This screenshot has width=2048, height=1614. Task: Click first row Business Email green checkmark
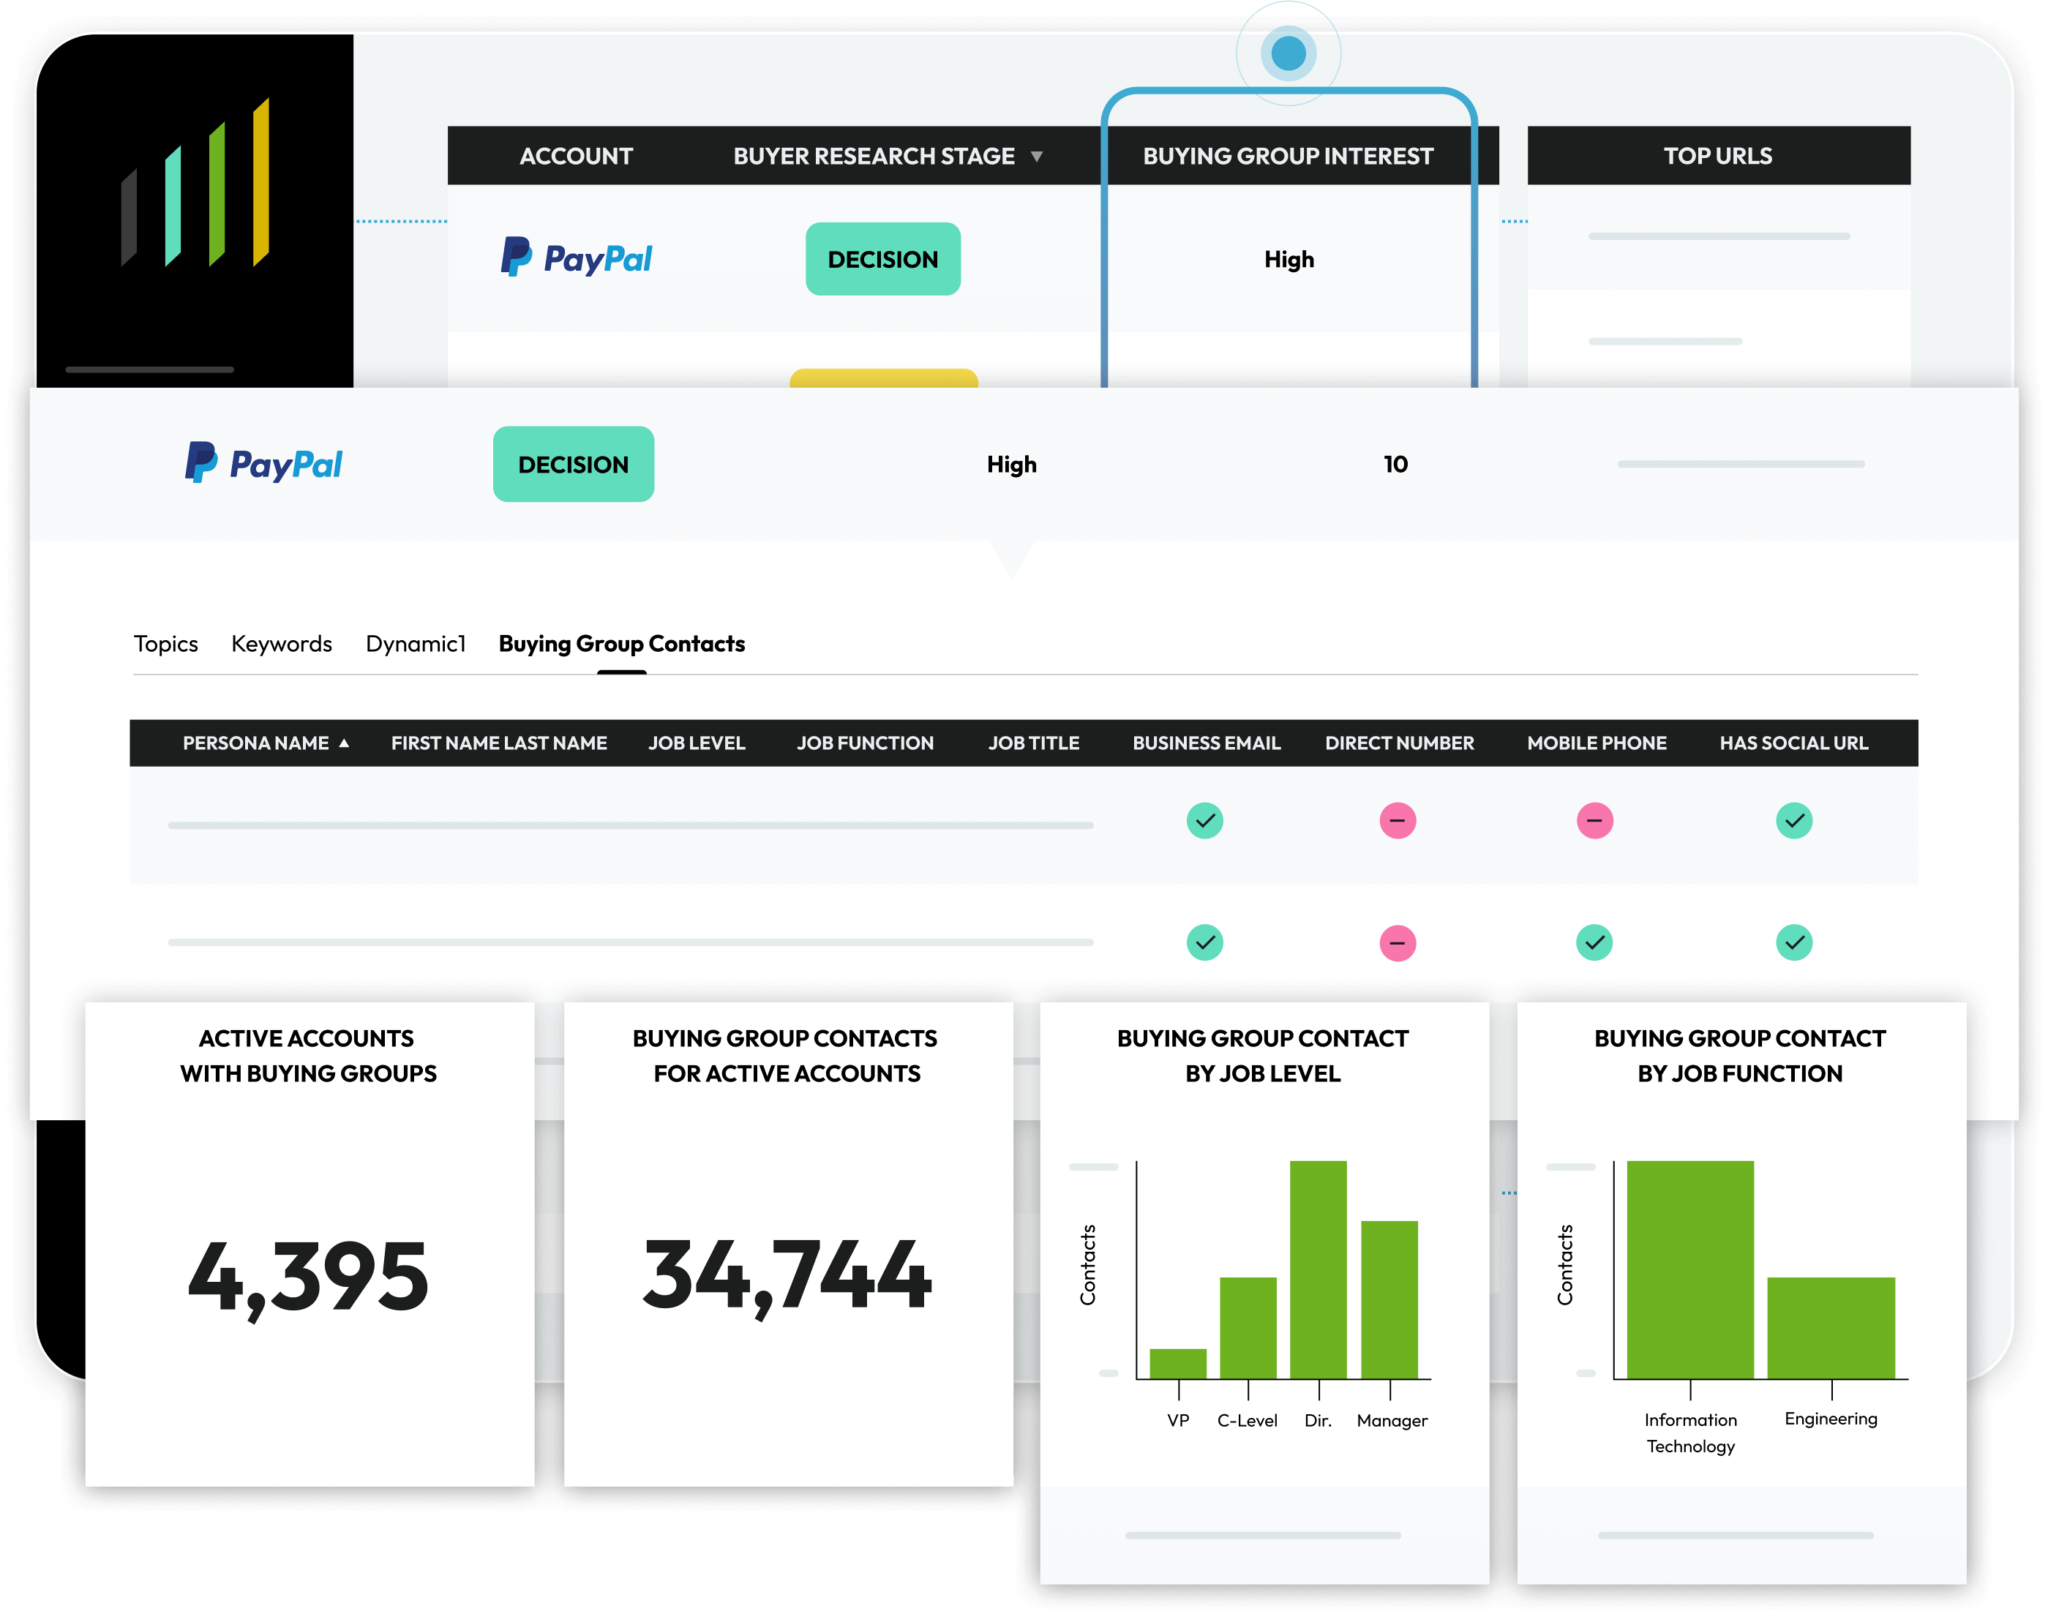pyautogui.click(x=1205, y=821)
